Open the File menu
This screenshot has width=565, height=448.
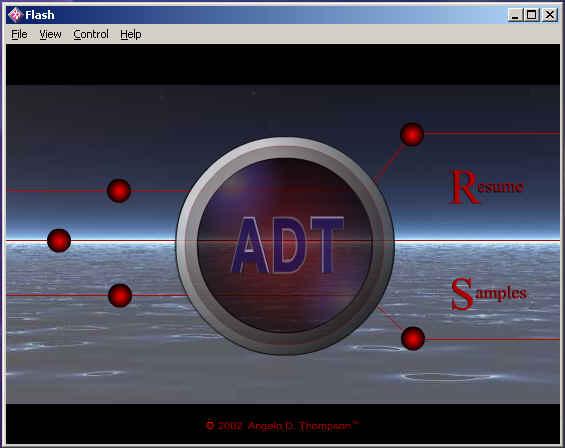pos(19,34)
